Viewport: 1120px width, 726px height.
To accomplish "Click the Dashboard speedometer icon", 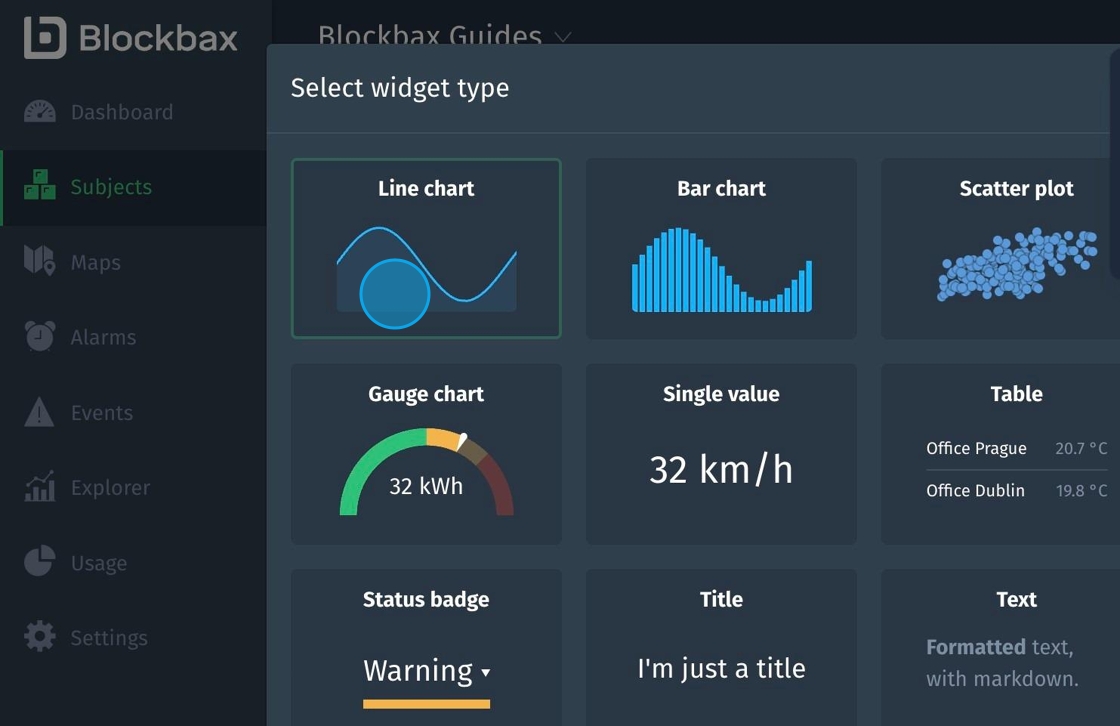I will [x=40, y=112].
